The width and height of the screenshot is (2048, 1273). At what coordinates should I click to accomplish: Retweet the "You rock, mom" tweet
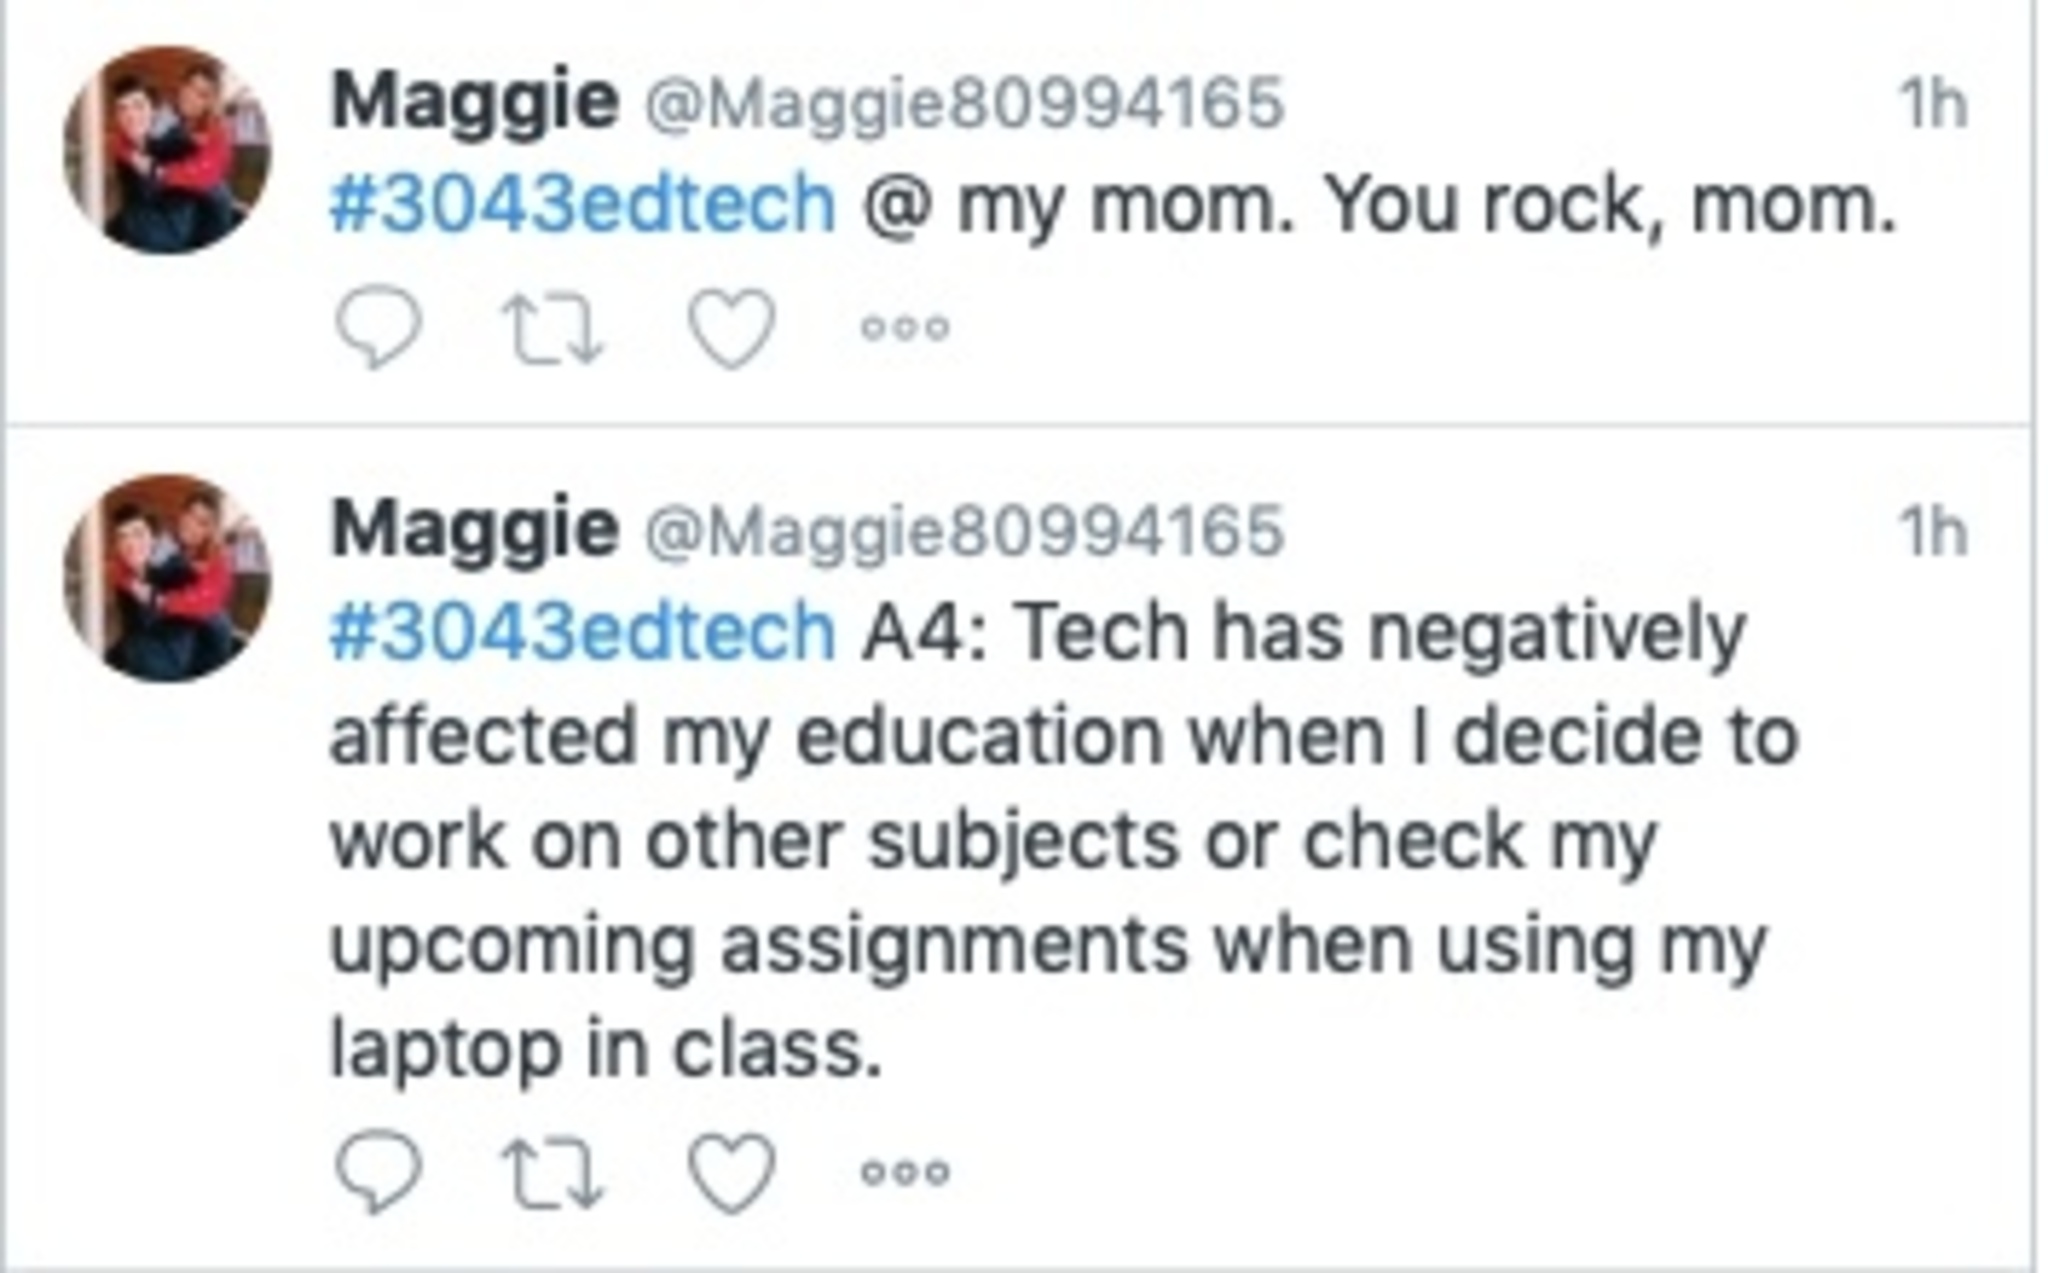tap(555, 328)
